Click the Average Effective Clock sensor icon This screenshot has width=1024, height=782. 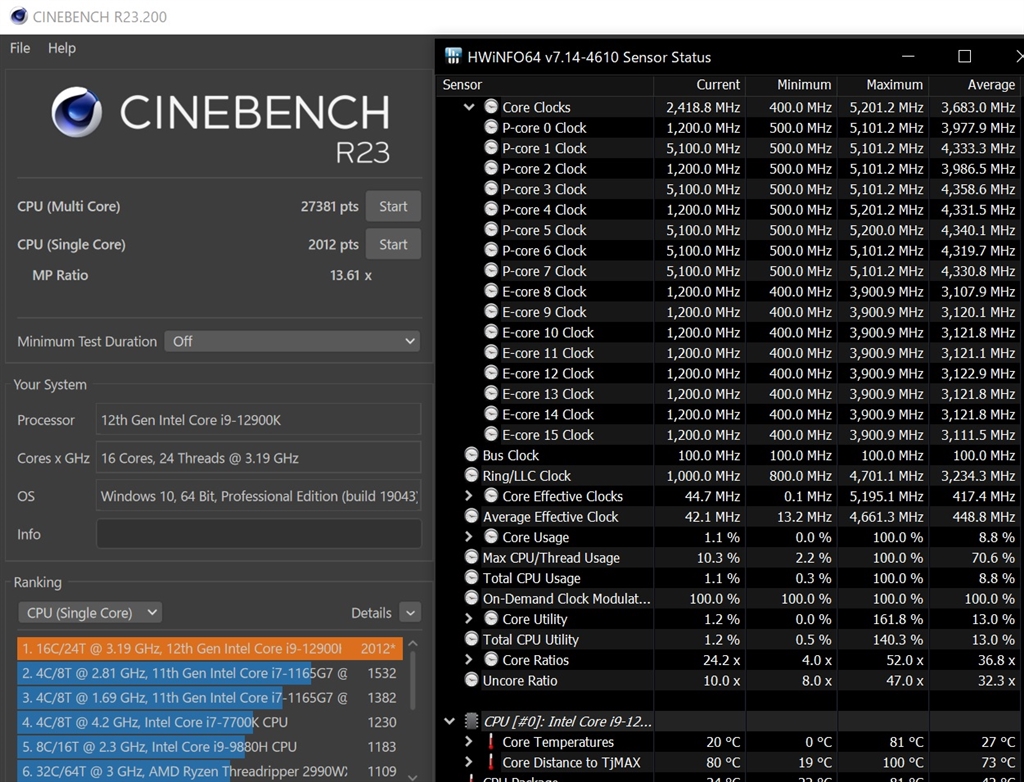pyautogui.click(x=472, y=516)
